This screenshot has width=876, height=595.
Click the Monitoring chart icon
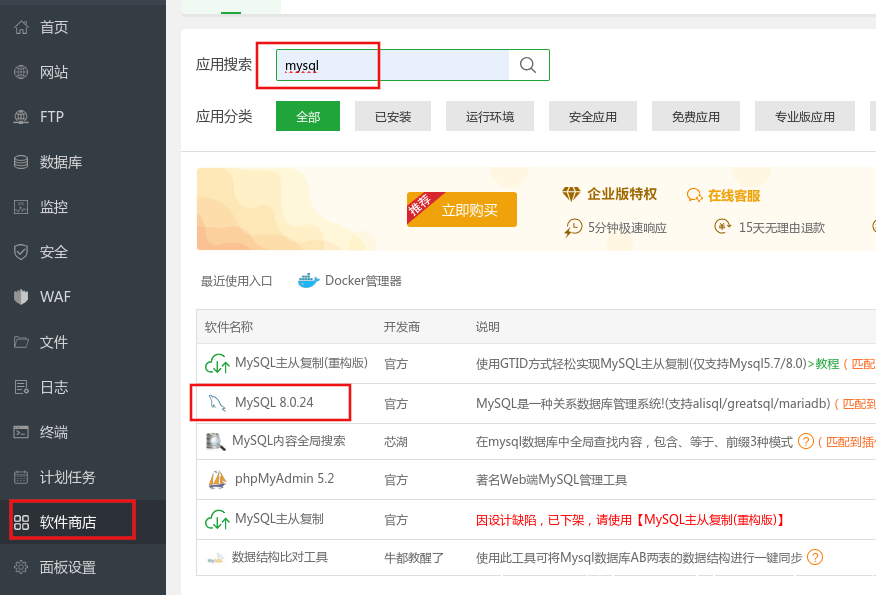click(x=21, y=207)
